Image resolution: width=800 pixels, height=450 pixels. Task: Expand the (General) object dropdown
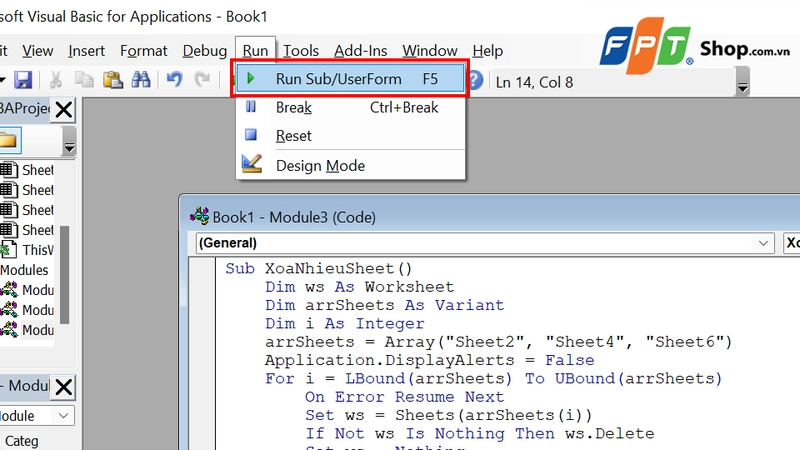(763, 243)
